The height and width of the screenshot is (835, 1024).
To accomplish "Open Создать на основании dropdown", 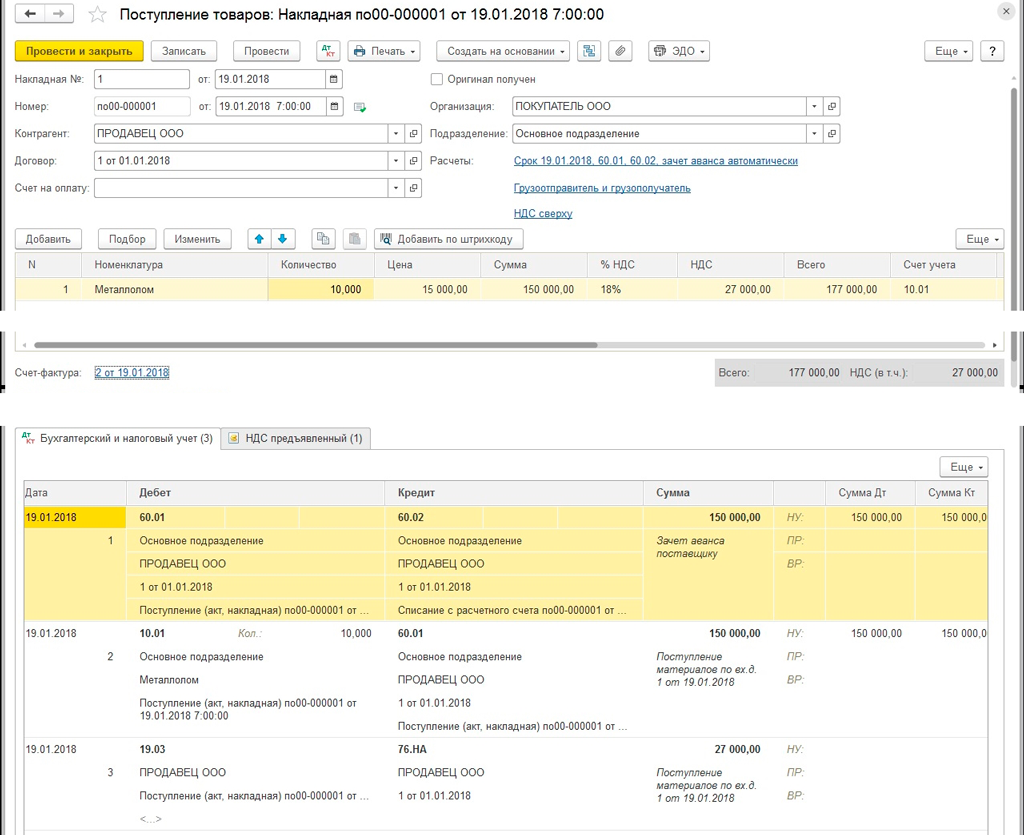I will [x=503, y=51].
